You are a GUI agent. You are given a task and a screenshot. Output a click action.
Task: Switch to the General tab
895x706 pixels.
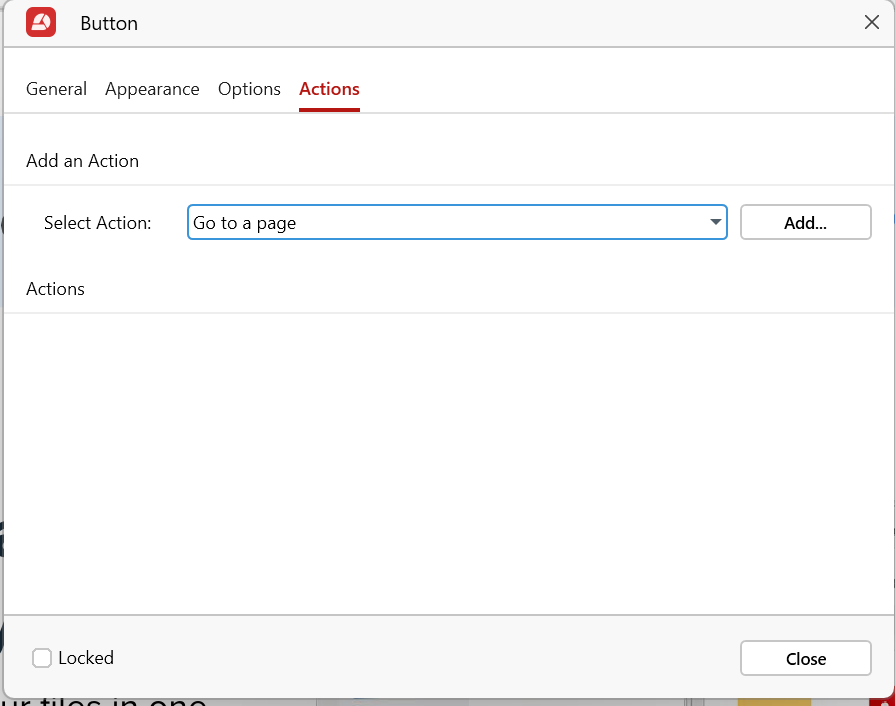click(x=56, y=89)
